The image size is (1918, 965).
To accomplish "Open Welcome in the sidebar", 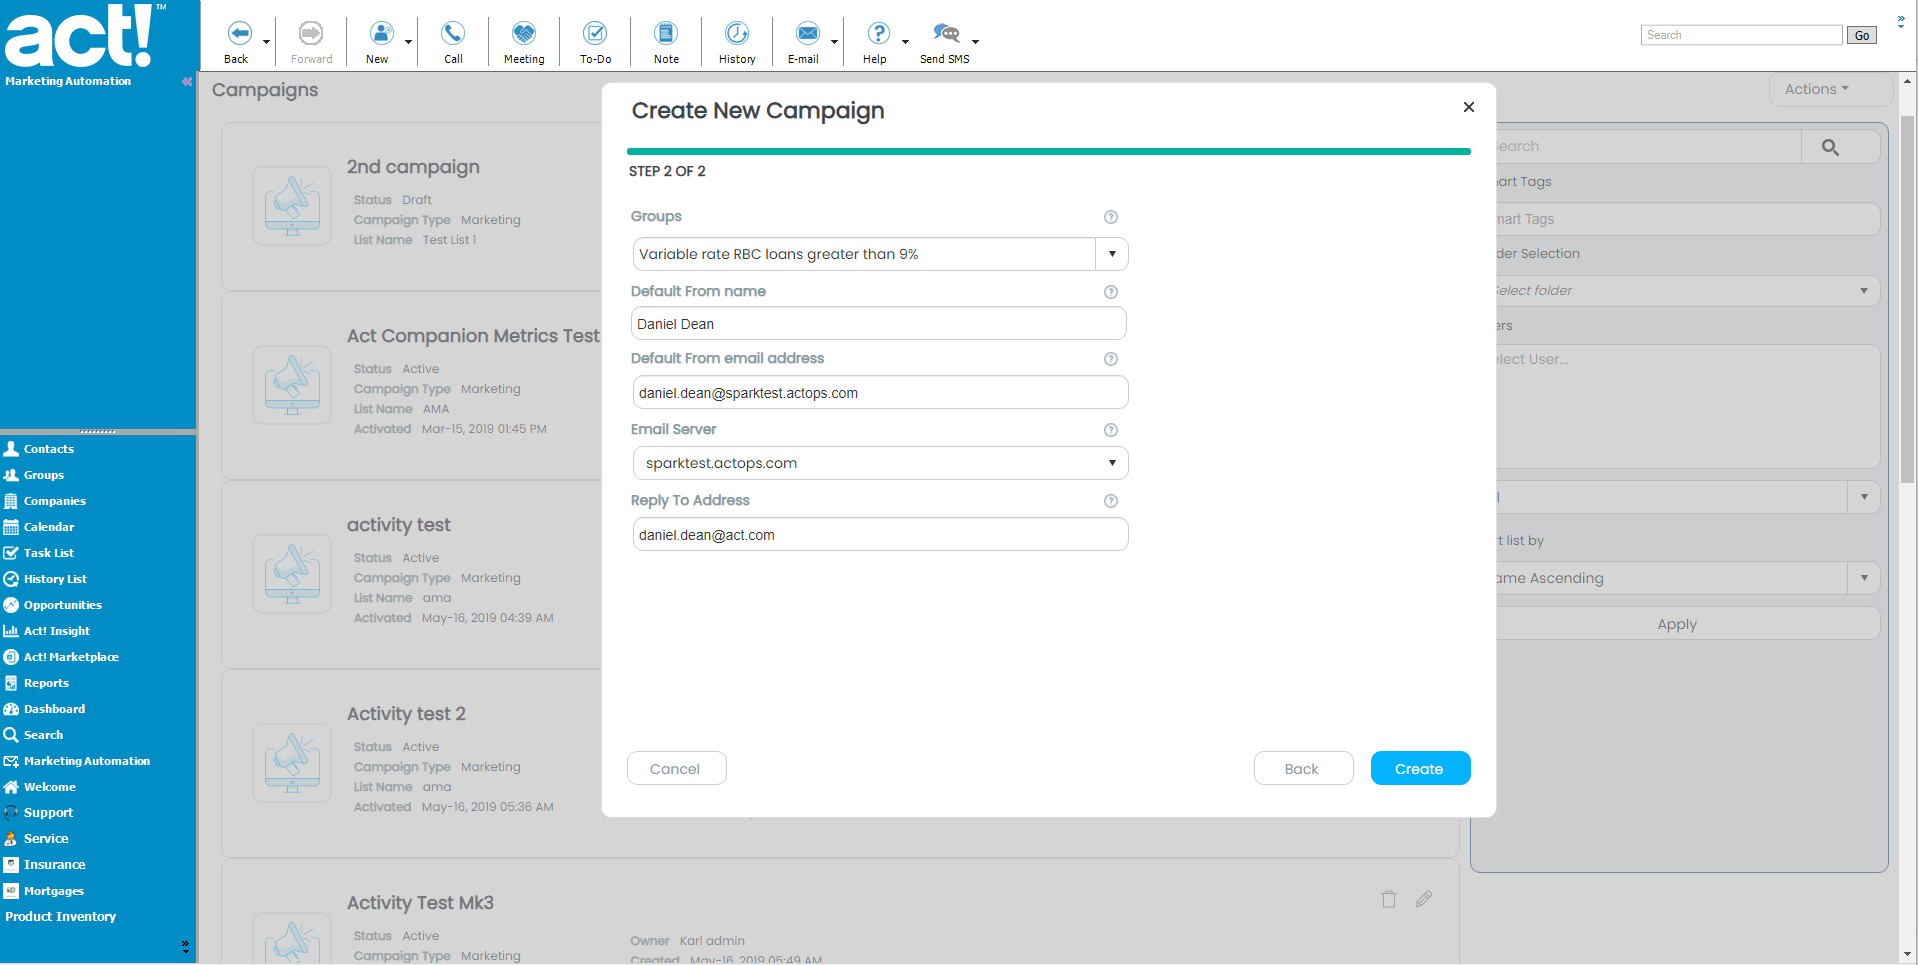I will pos(49,787).
